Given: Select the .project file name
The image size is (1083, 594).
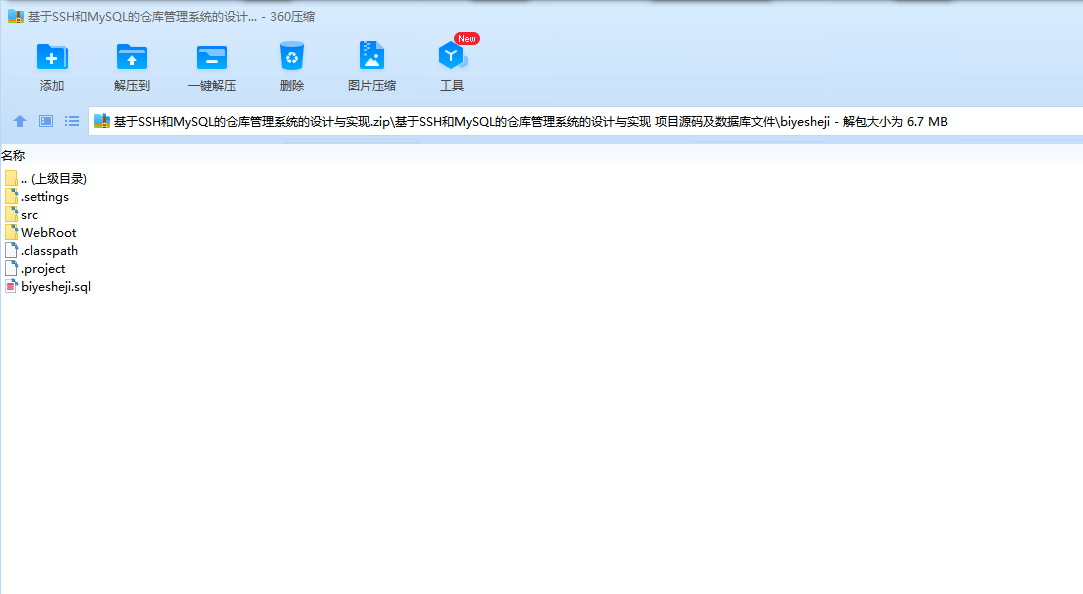Looking at the screenshot, I should (x=43, y=269).
